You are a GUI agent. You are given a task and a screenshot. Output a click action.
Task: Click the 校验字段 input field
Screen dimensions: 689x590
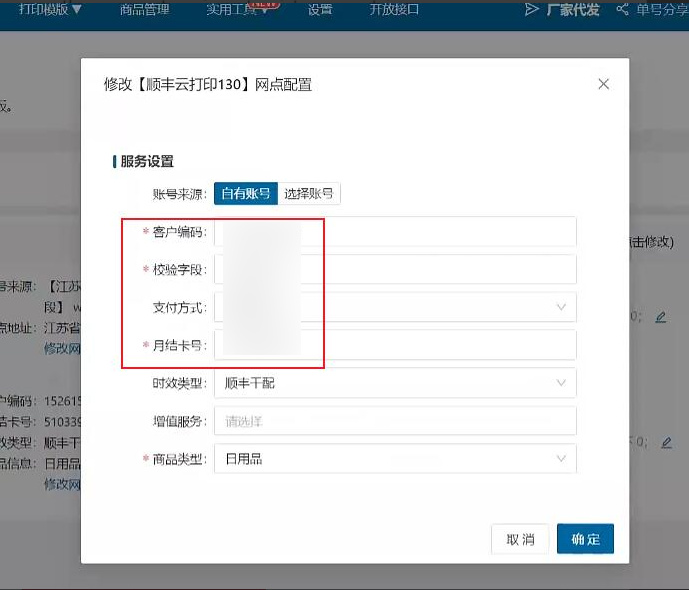395,269
